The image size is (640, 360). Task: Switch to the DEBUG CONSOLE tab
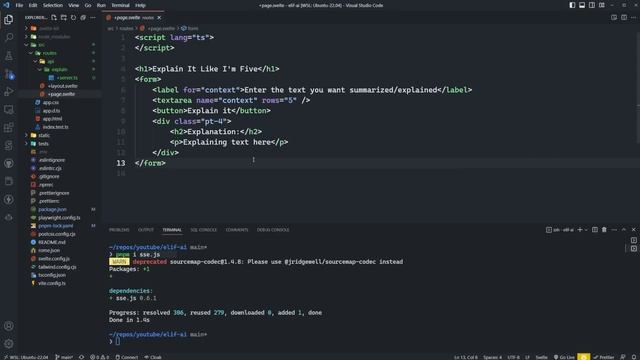273,230
